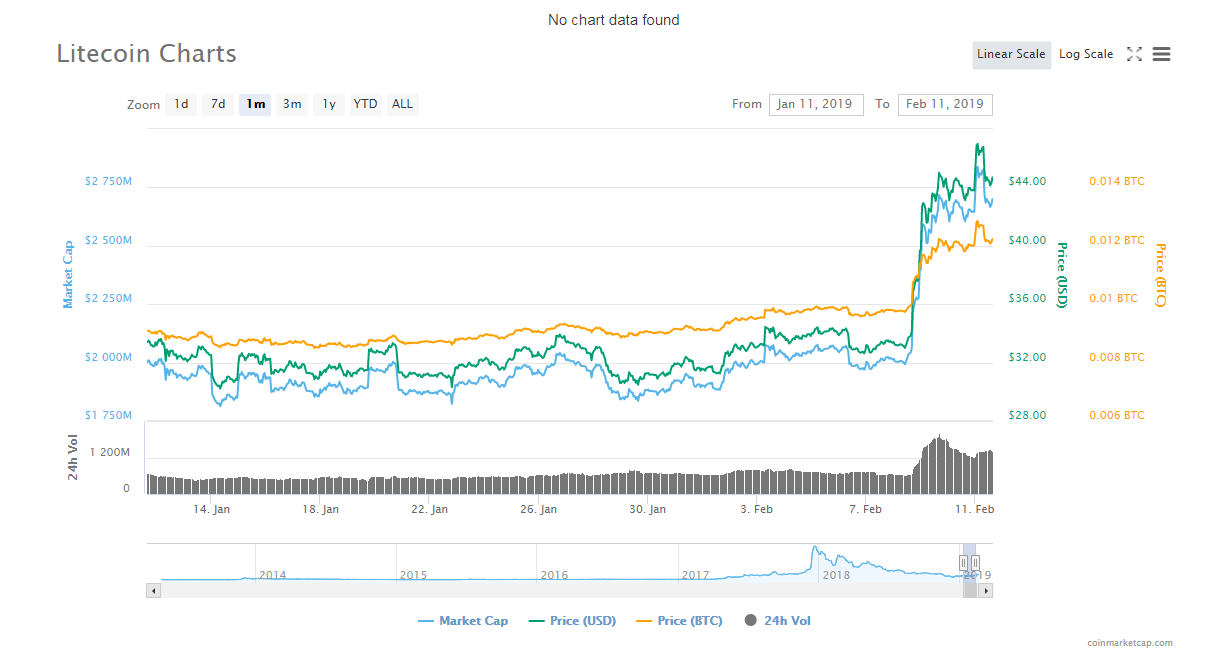Edit the To date field
Screen dimensions: 1215x666
coord(945,104)
